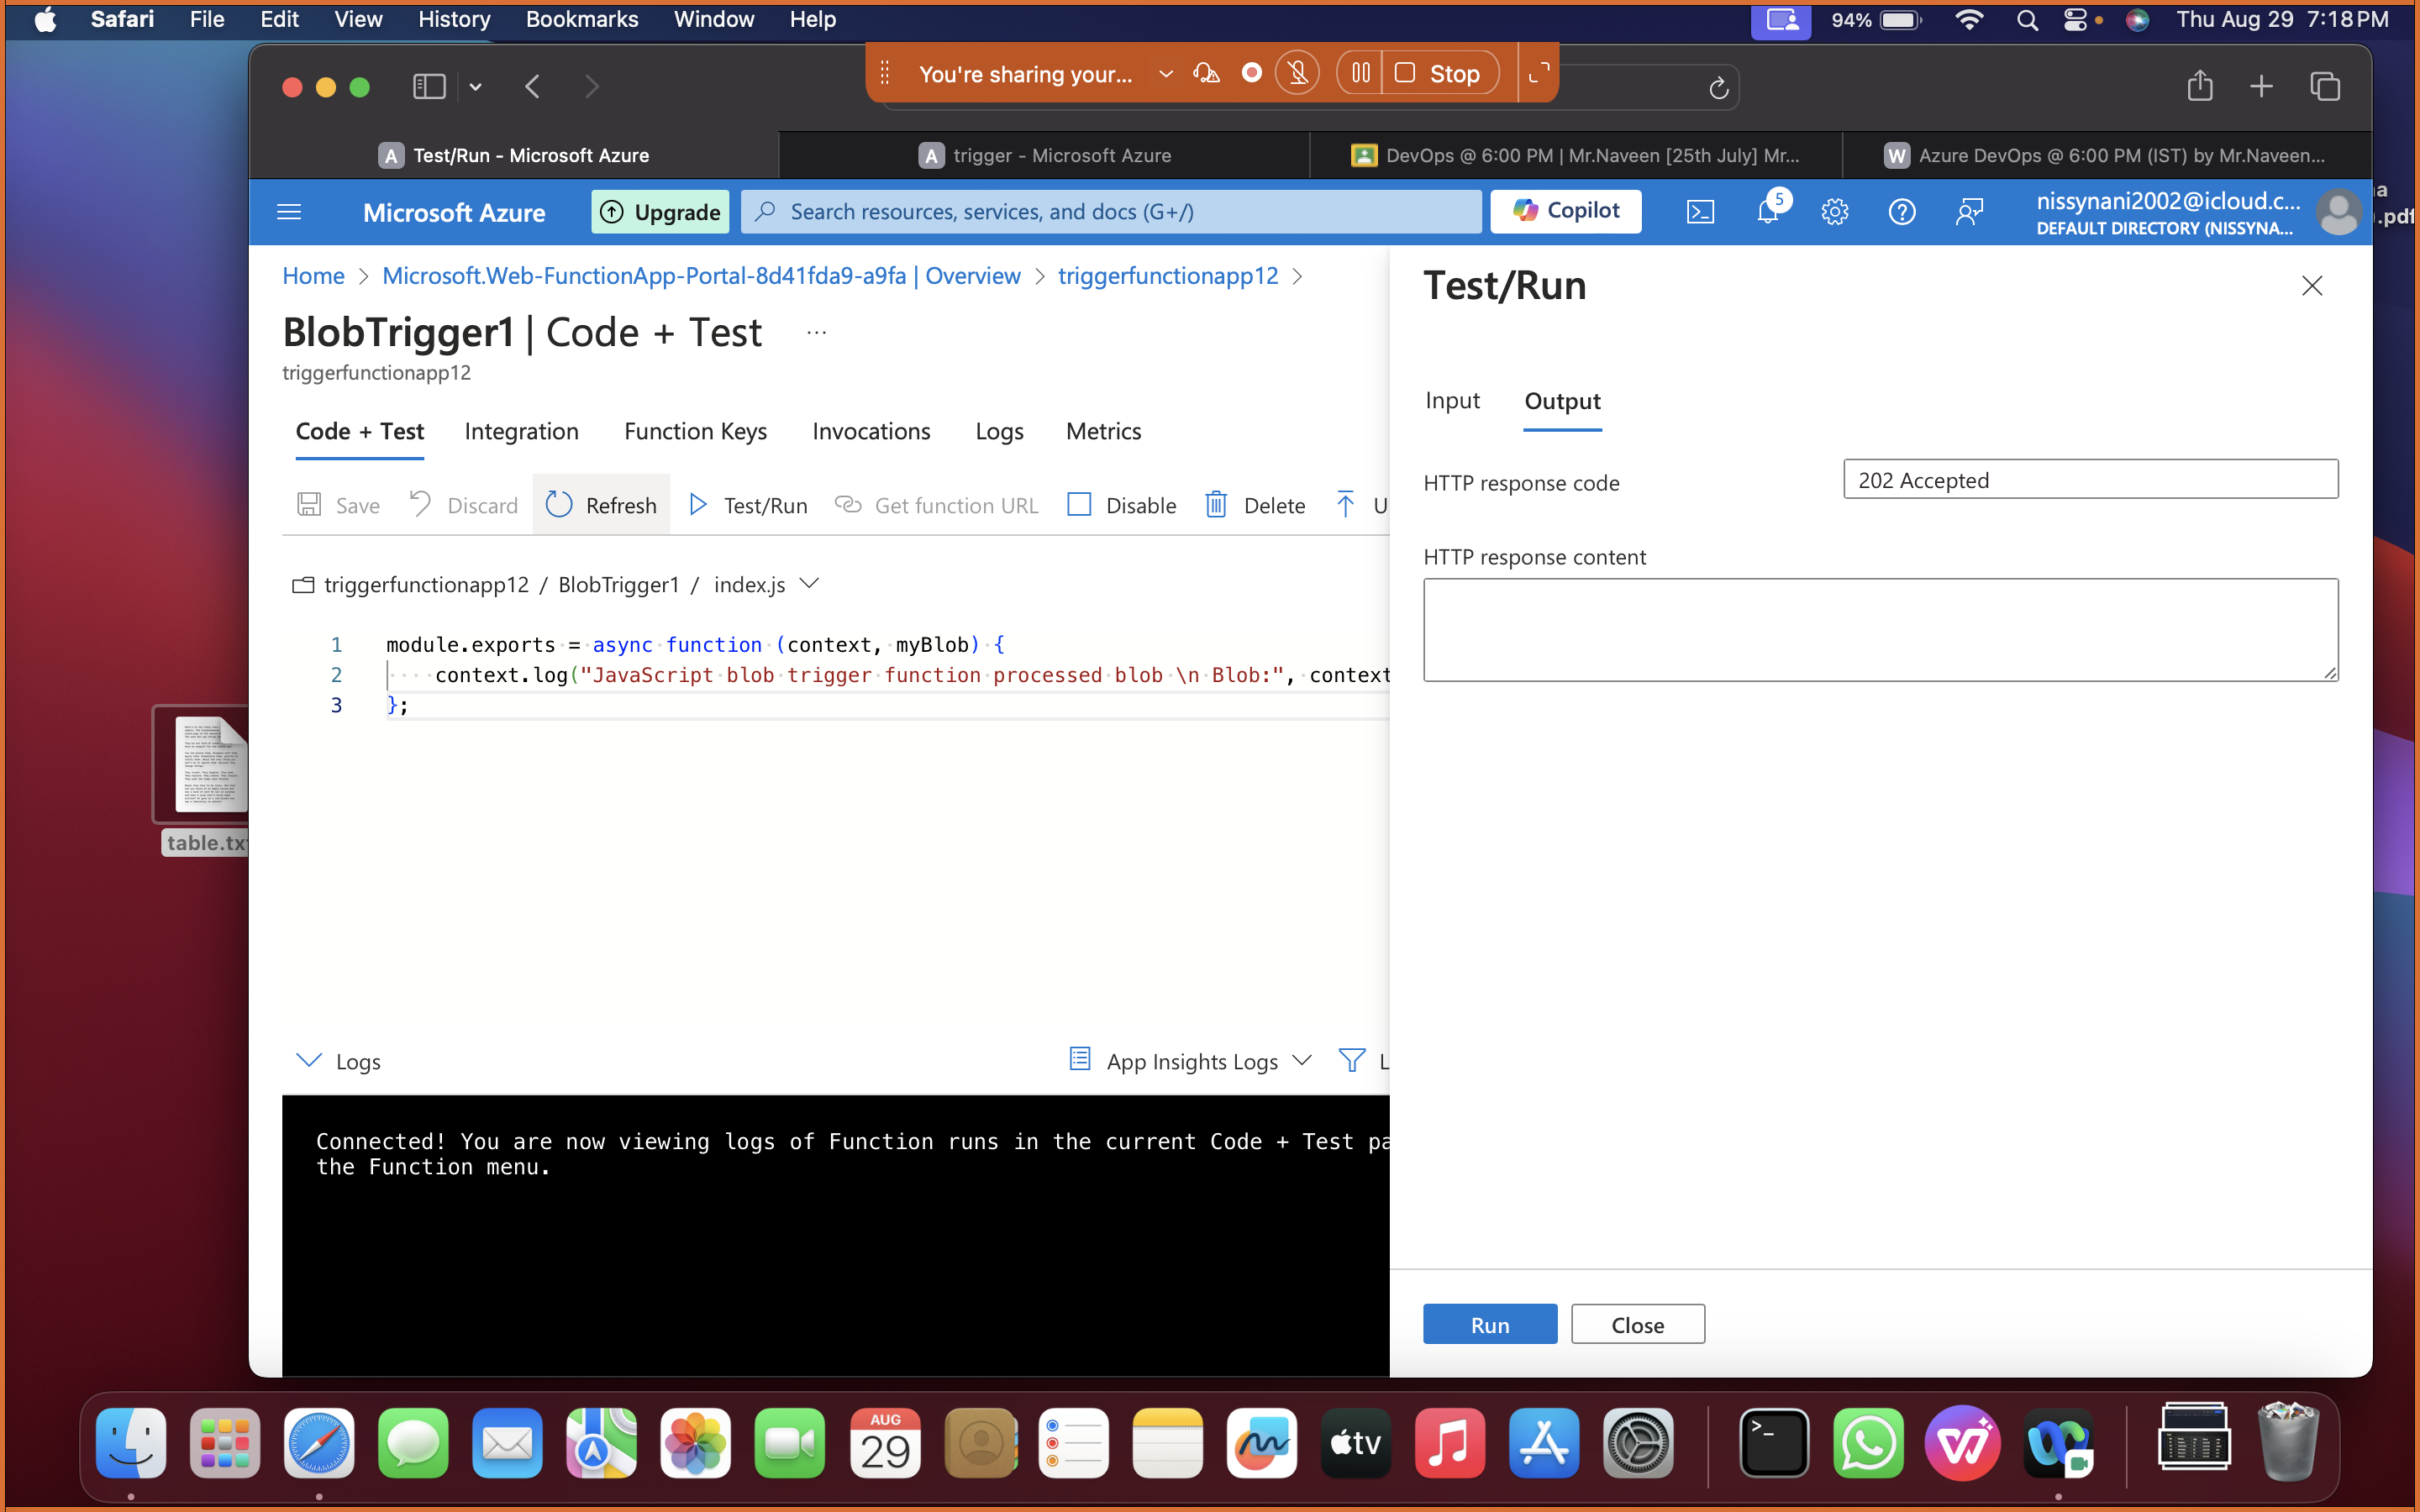Click the Azure search resources field
This screenshot has height=1512, width=2420.
[x=1110, y=211]
